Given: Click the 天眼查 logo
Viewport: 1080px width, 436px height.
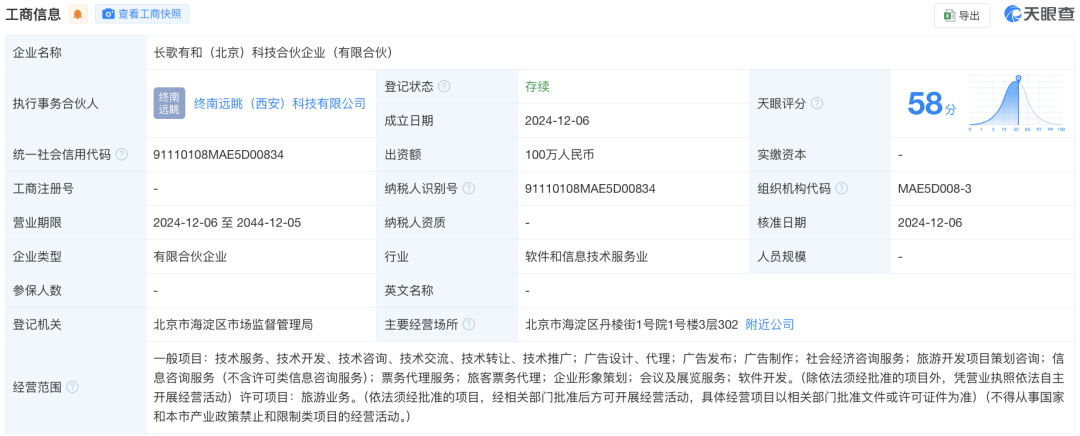Looking at the screenshot, I should (1038, 15).
